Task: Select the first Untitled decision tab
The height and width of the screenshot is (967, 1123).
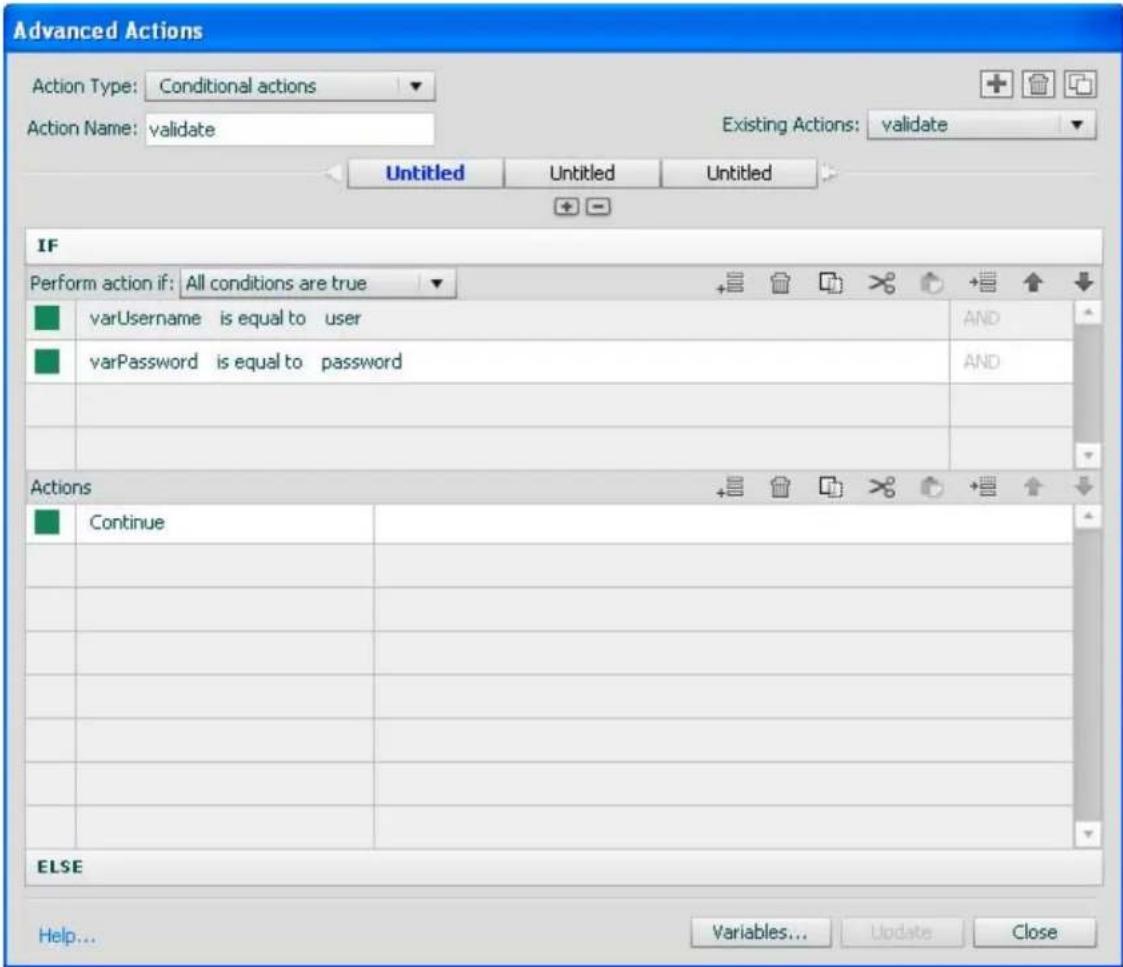Action: [425, 173]
